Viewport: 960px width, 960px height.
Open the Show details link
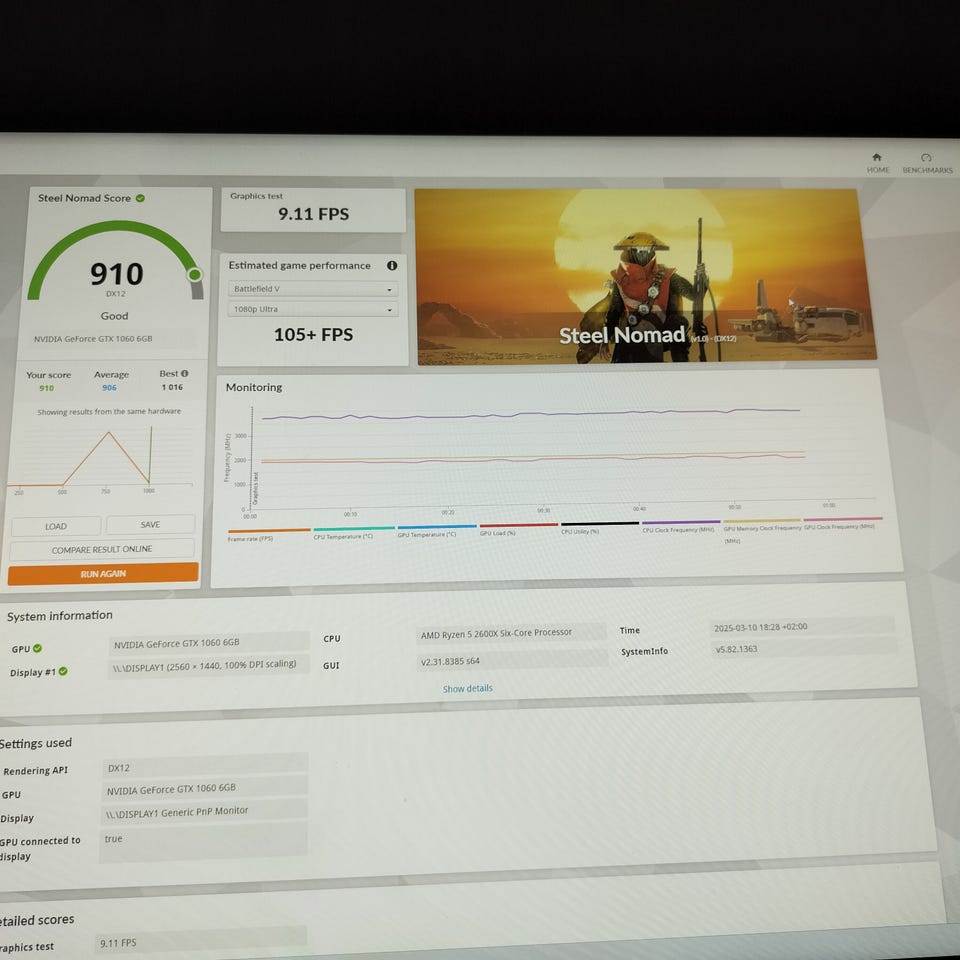(468, 689)
